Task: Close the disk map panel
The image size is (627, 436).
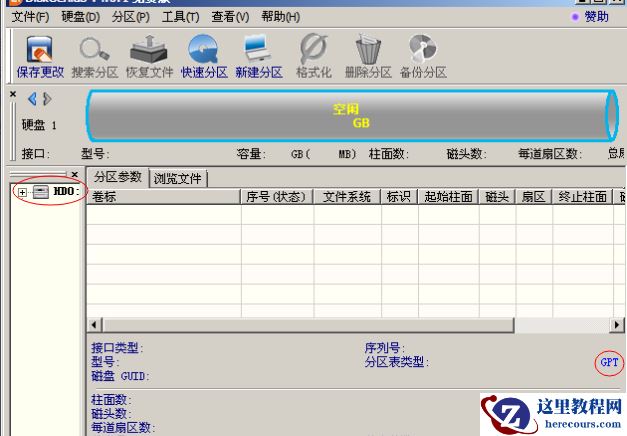Action: (13, 94)
